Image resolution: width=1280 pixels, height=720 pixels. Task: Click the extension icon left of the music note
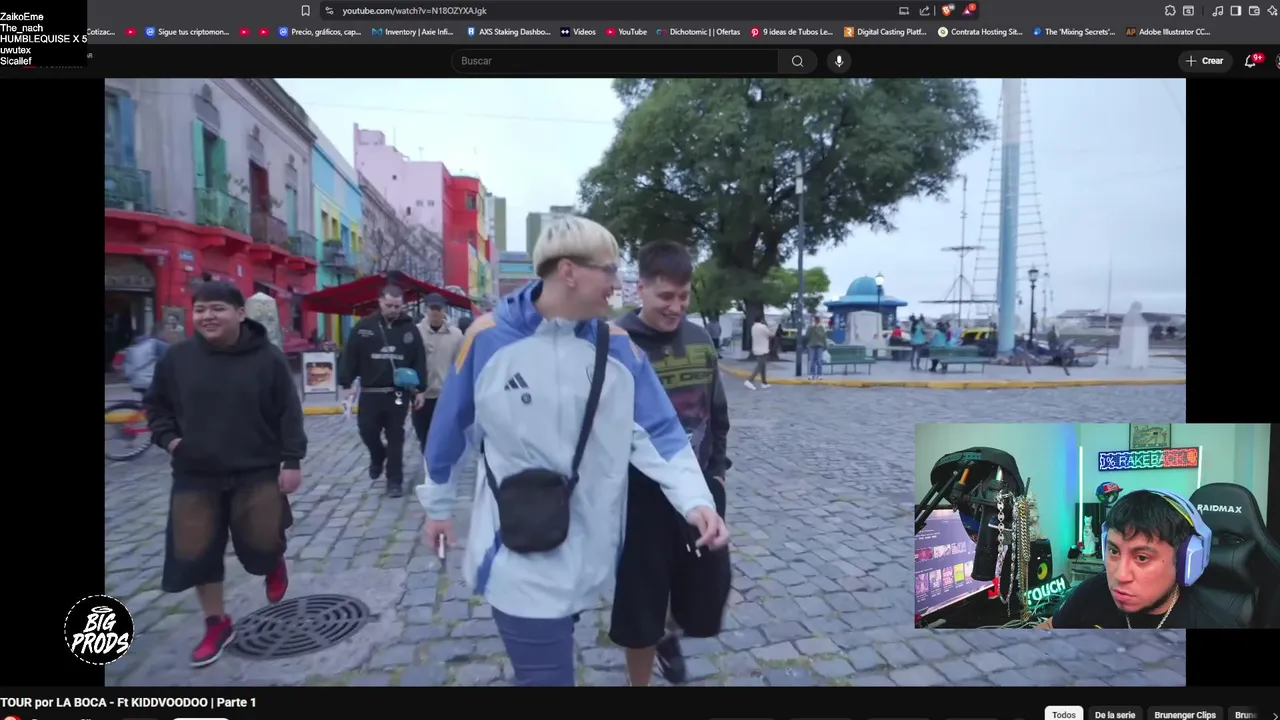click(1188, 10)
